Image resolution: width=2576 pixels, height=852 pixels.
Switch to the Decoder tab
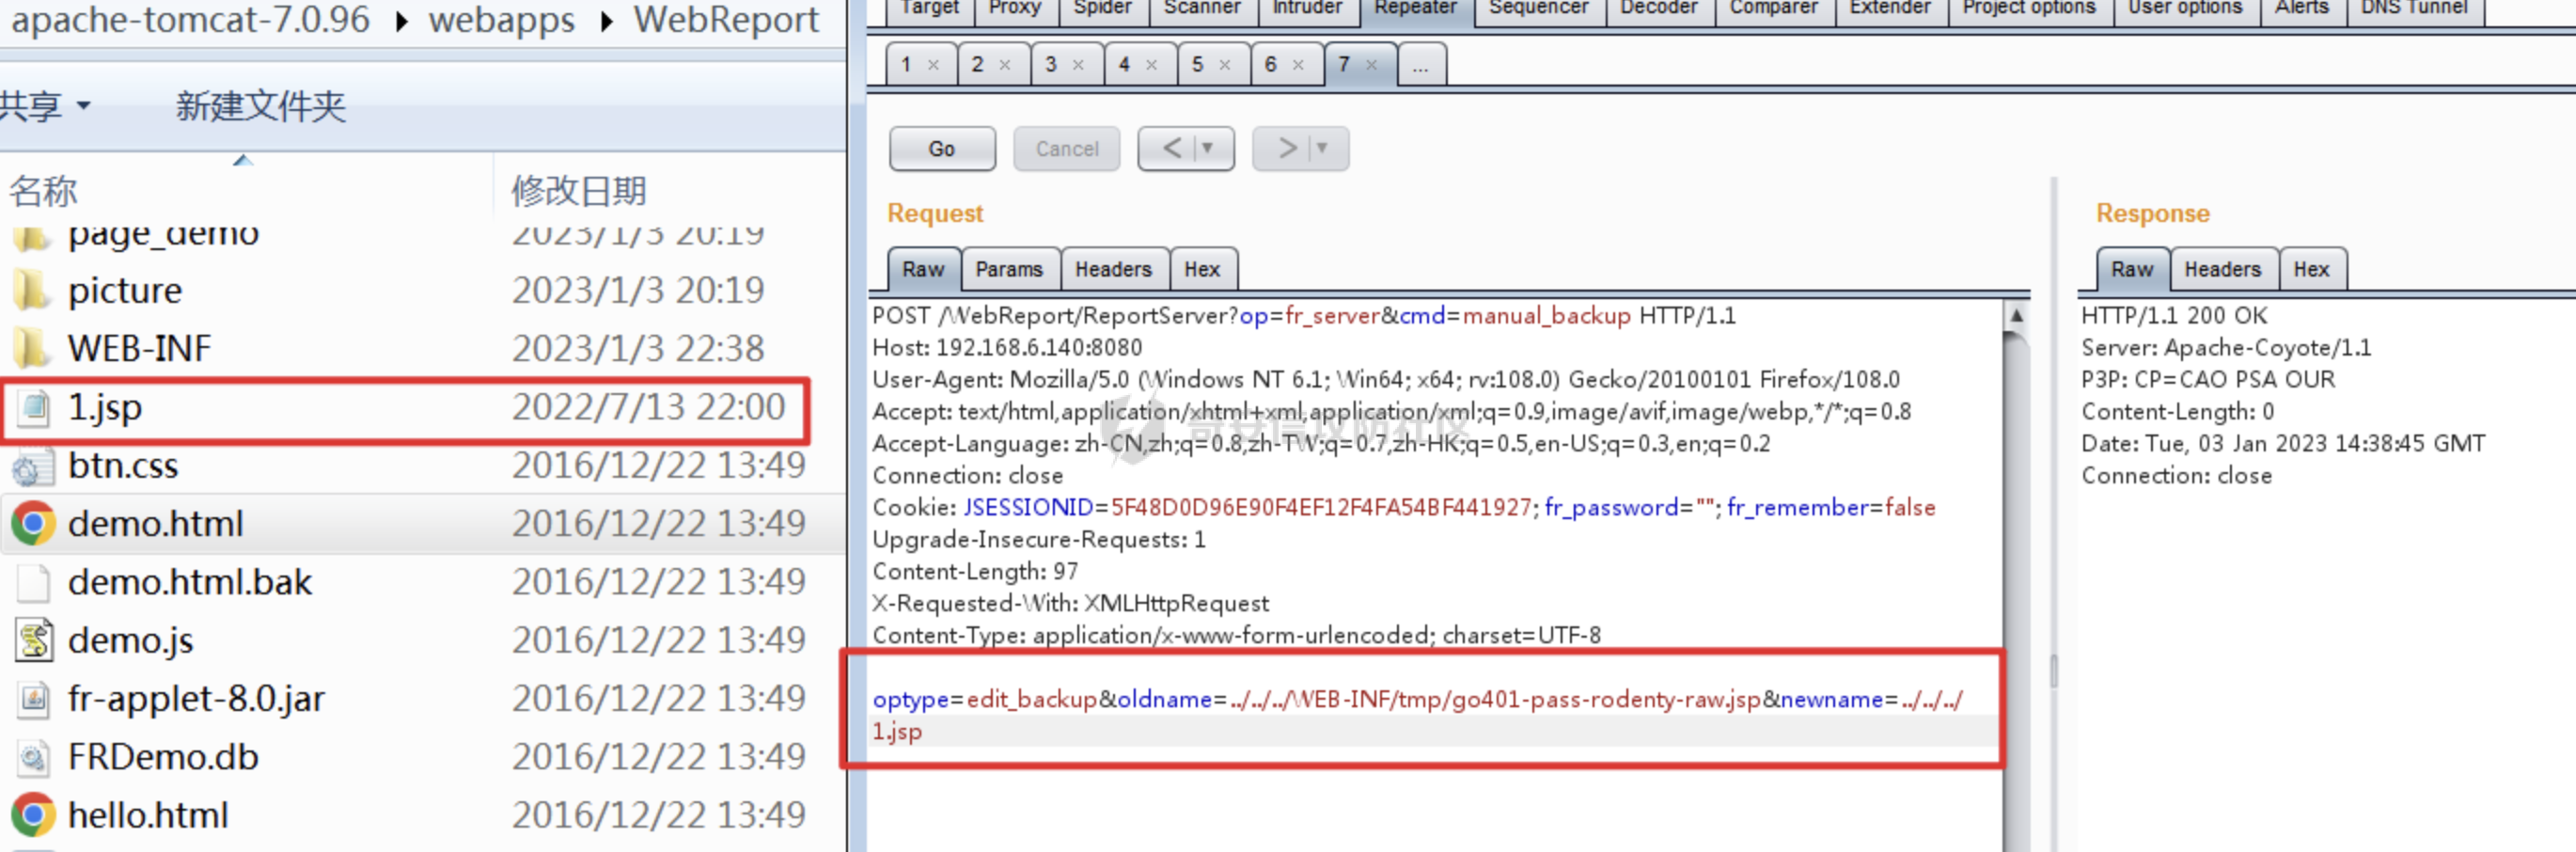(x=1658, y=8)
